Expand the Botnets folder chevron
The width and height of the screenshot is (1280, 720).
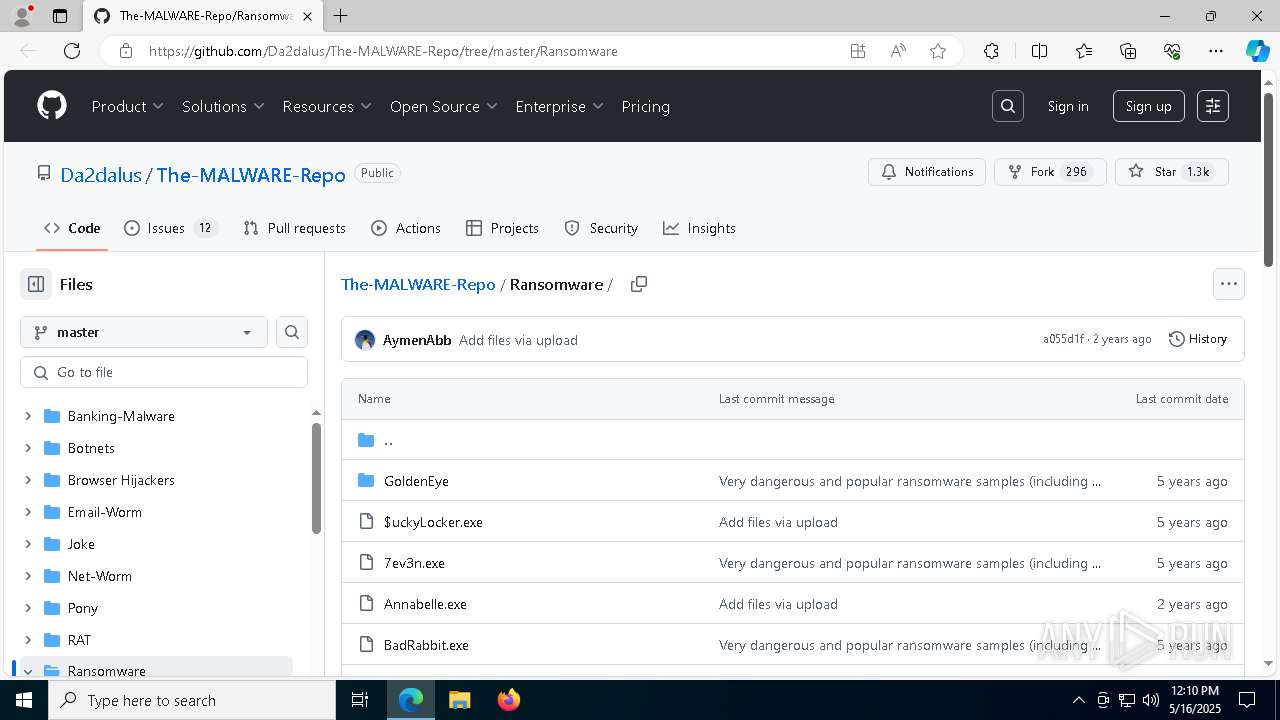click(28, 448)
